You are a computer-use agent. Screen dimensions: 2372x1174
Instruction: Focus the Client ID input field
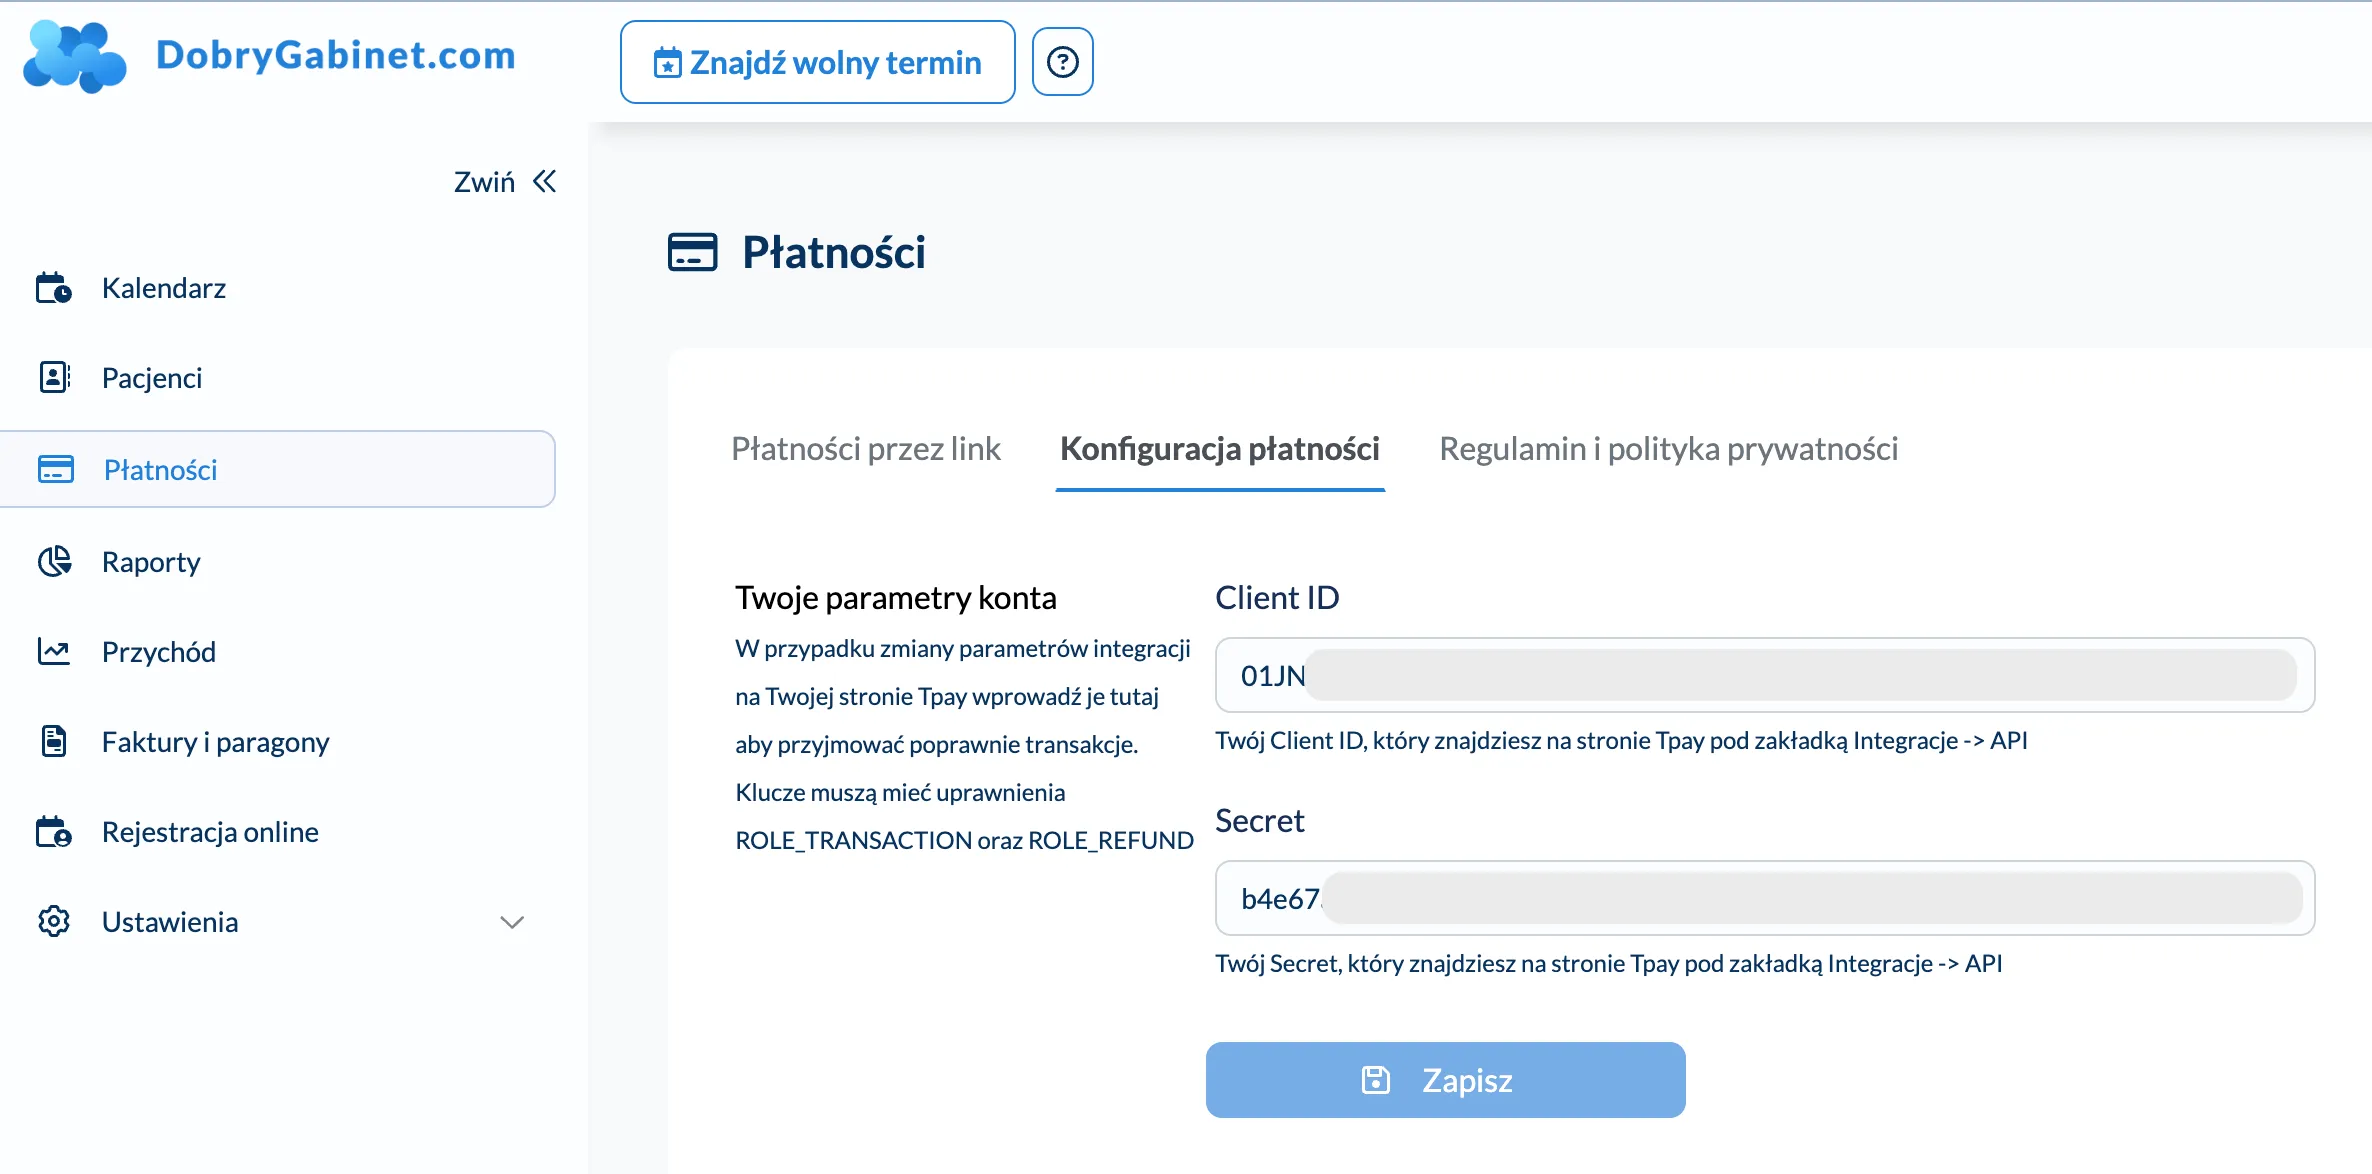tap(1764, 676)
